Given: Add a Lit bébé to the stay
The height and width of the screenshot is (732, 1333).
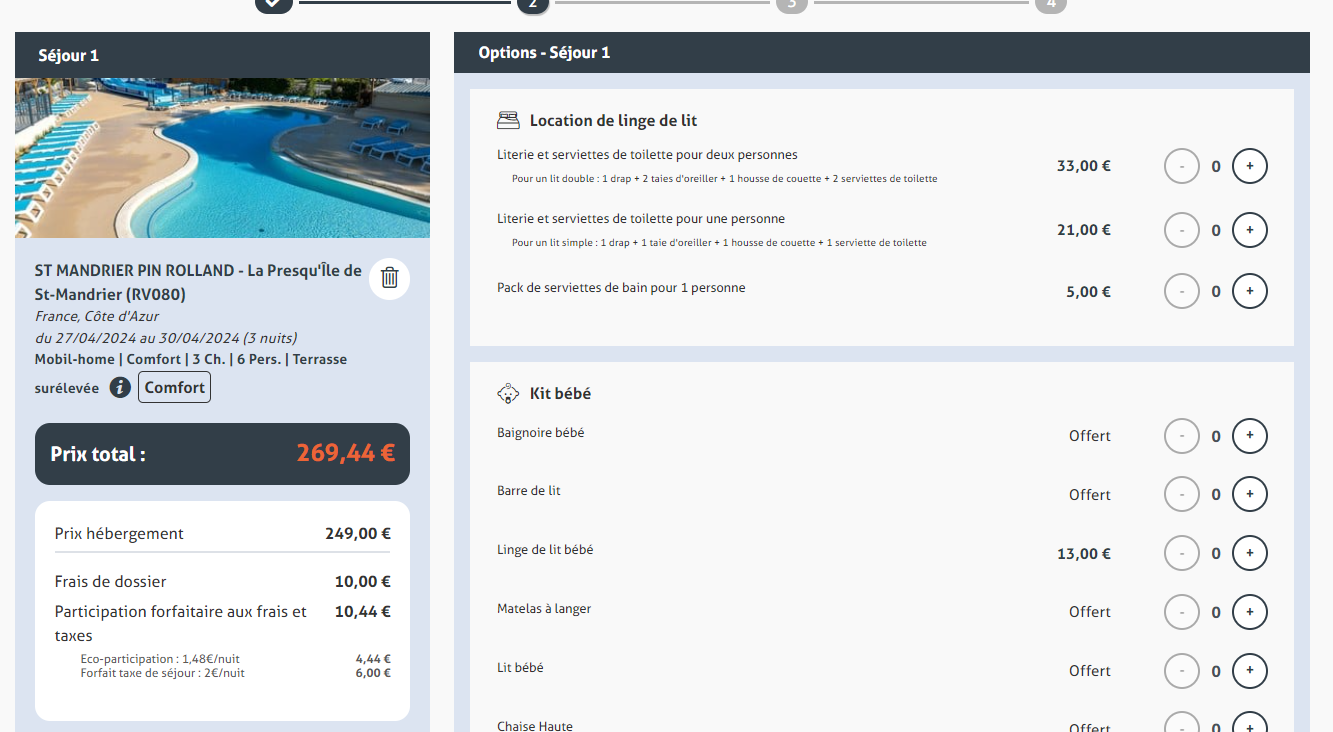Looking at the screenshot, I should 1249,671.
